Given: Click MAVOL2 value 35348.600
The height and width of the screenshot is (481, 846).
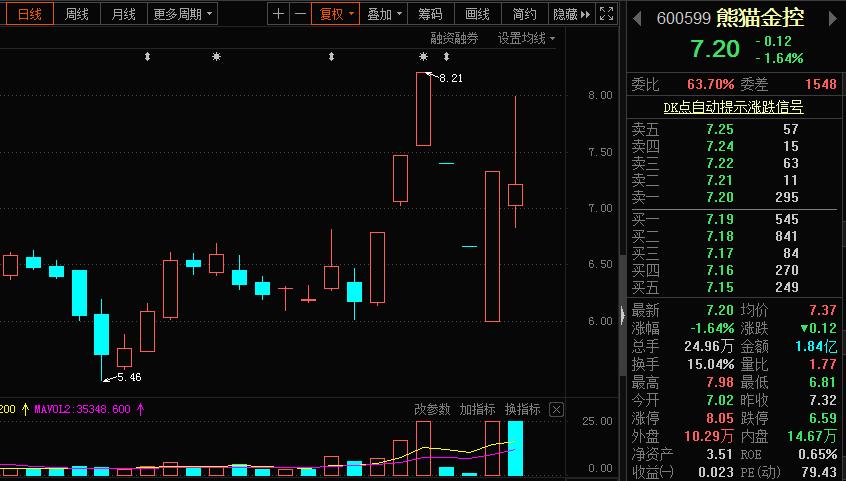Looking at the screenshot, I should (x=103, y=409).
